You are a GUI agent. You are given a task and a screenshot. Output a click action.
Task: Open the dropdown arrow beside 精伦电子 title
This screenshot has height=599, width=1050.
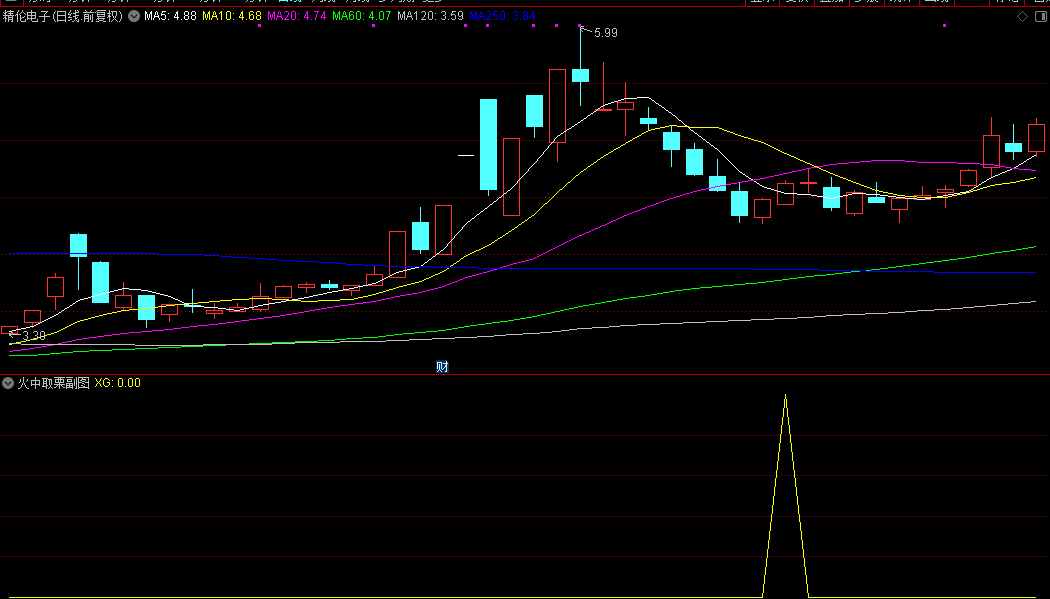tap(134, 17)
